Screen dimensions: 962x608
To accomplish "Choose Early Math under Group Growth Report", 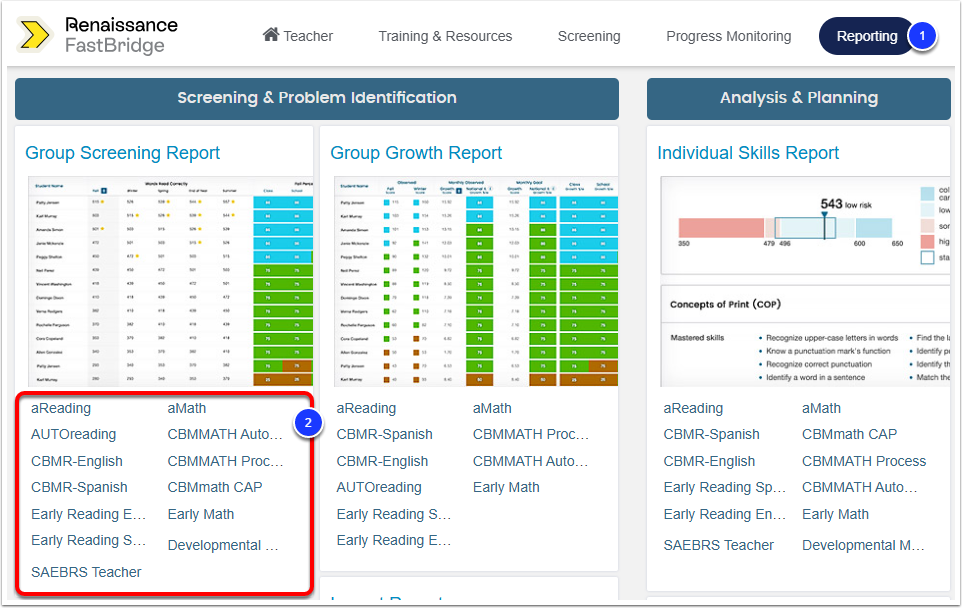I will [506, 488].
